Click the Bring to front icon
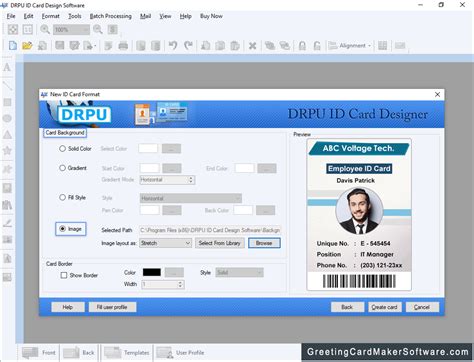 click(x=270, y=45)
